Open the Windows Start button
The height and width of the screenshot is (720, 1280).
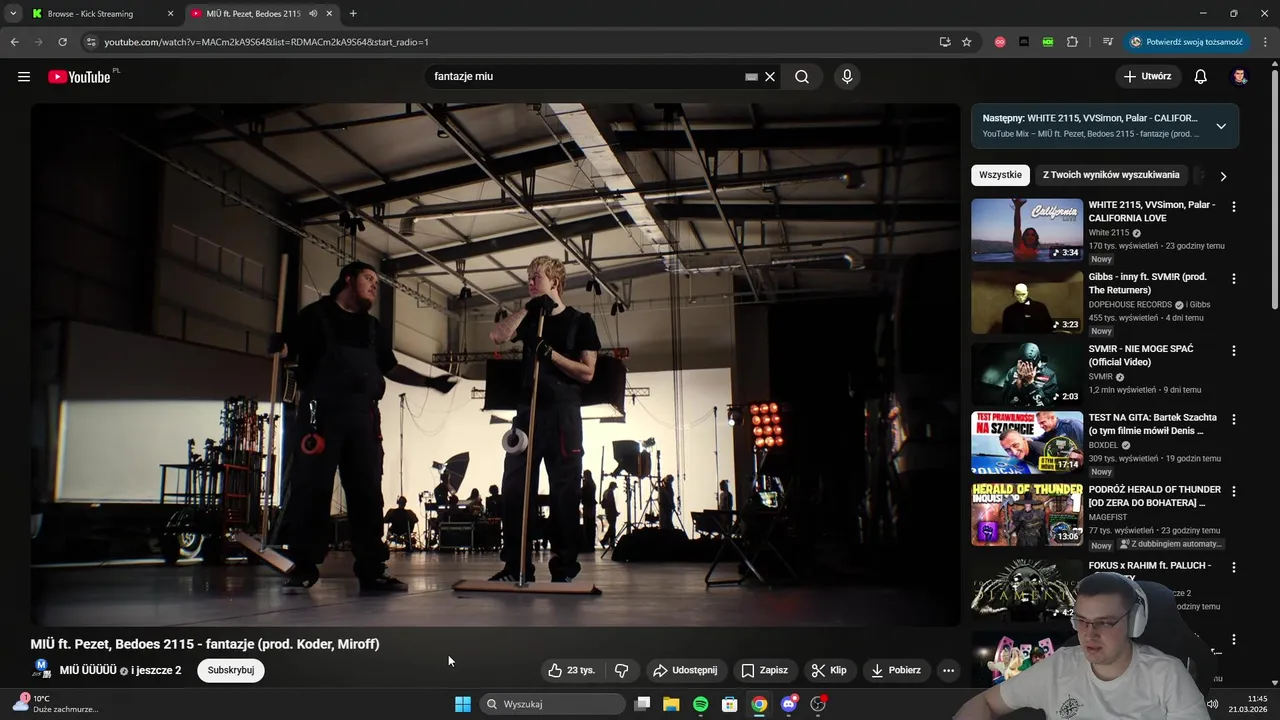(462, 704)
